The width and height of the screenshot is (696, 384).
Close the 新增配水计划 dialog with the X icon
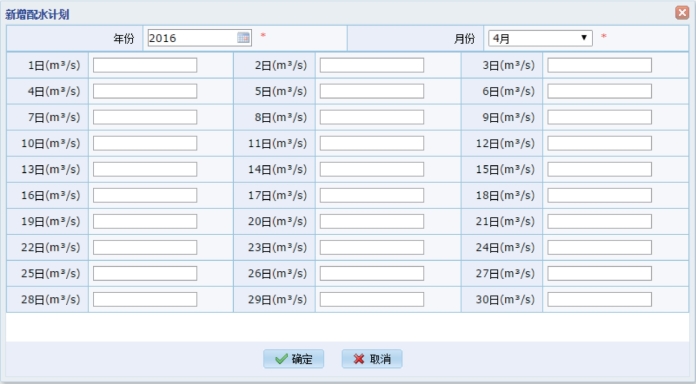coord(682,12)
